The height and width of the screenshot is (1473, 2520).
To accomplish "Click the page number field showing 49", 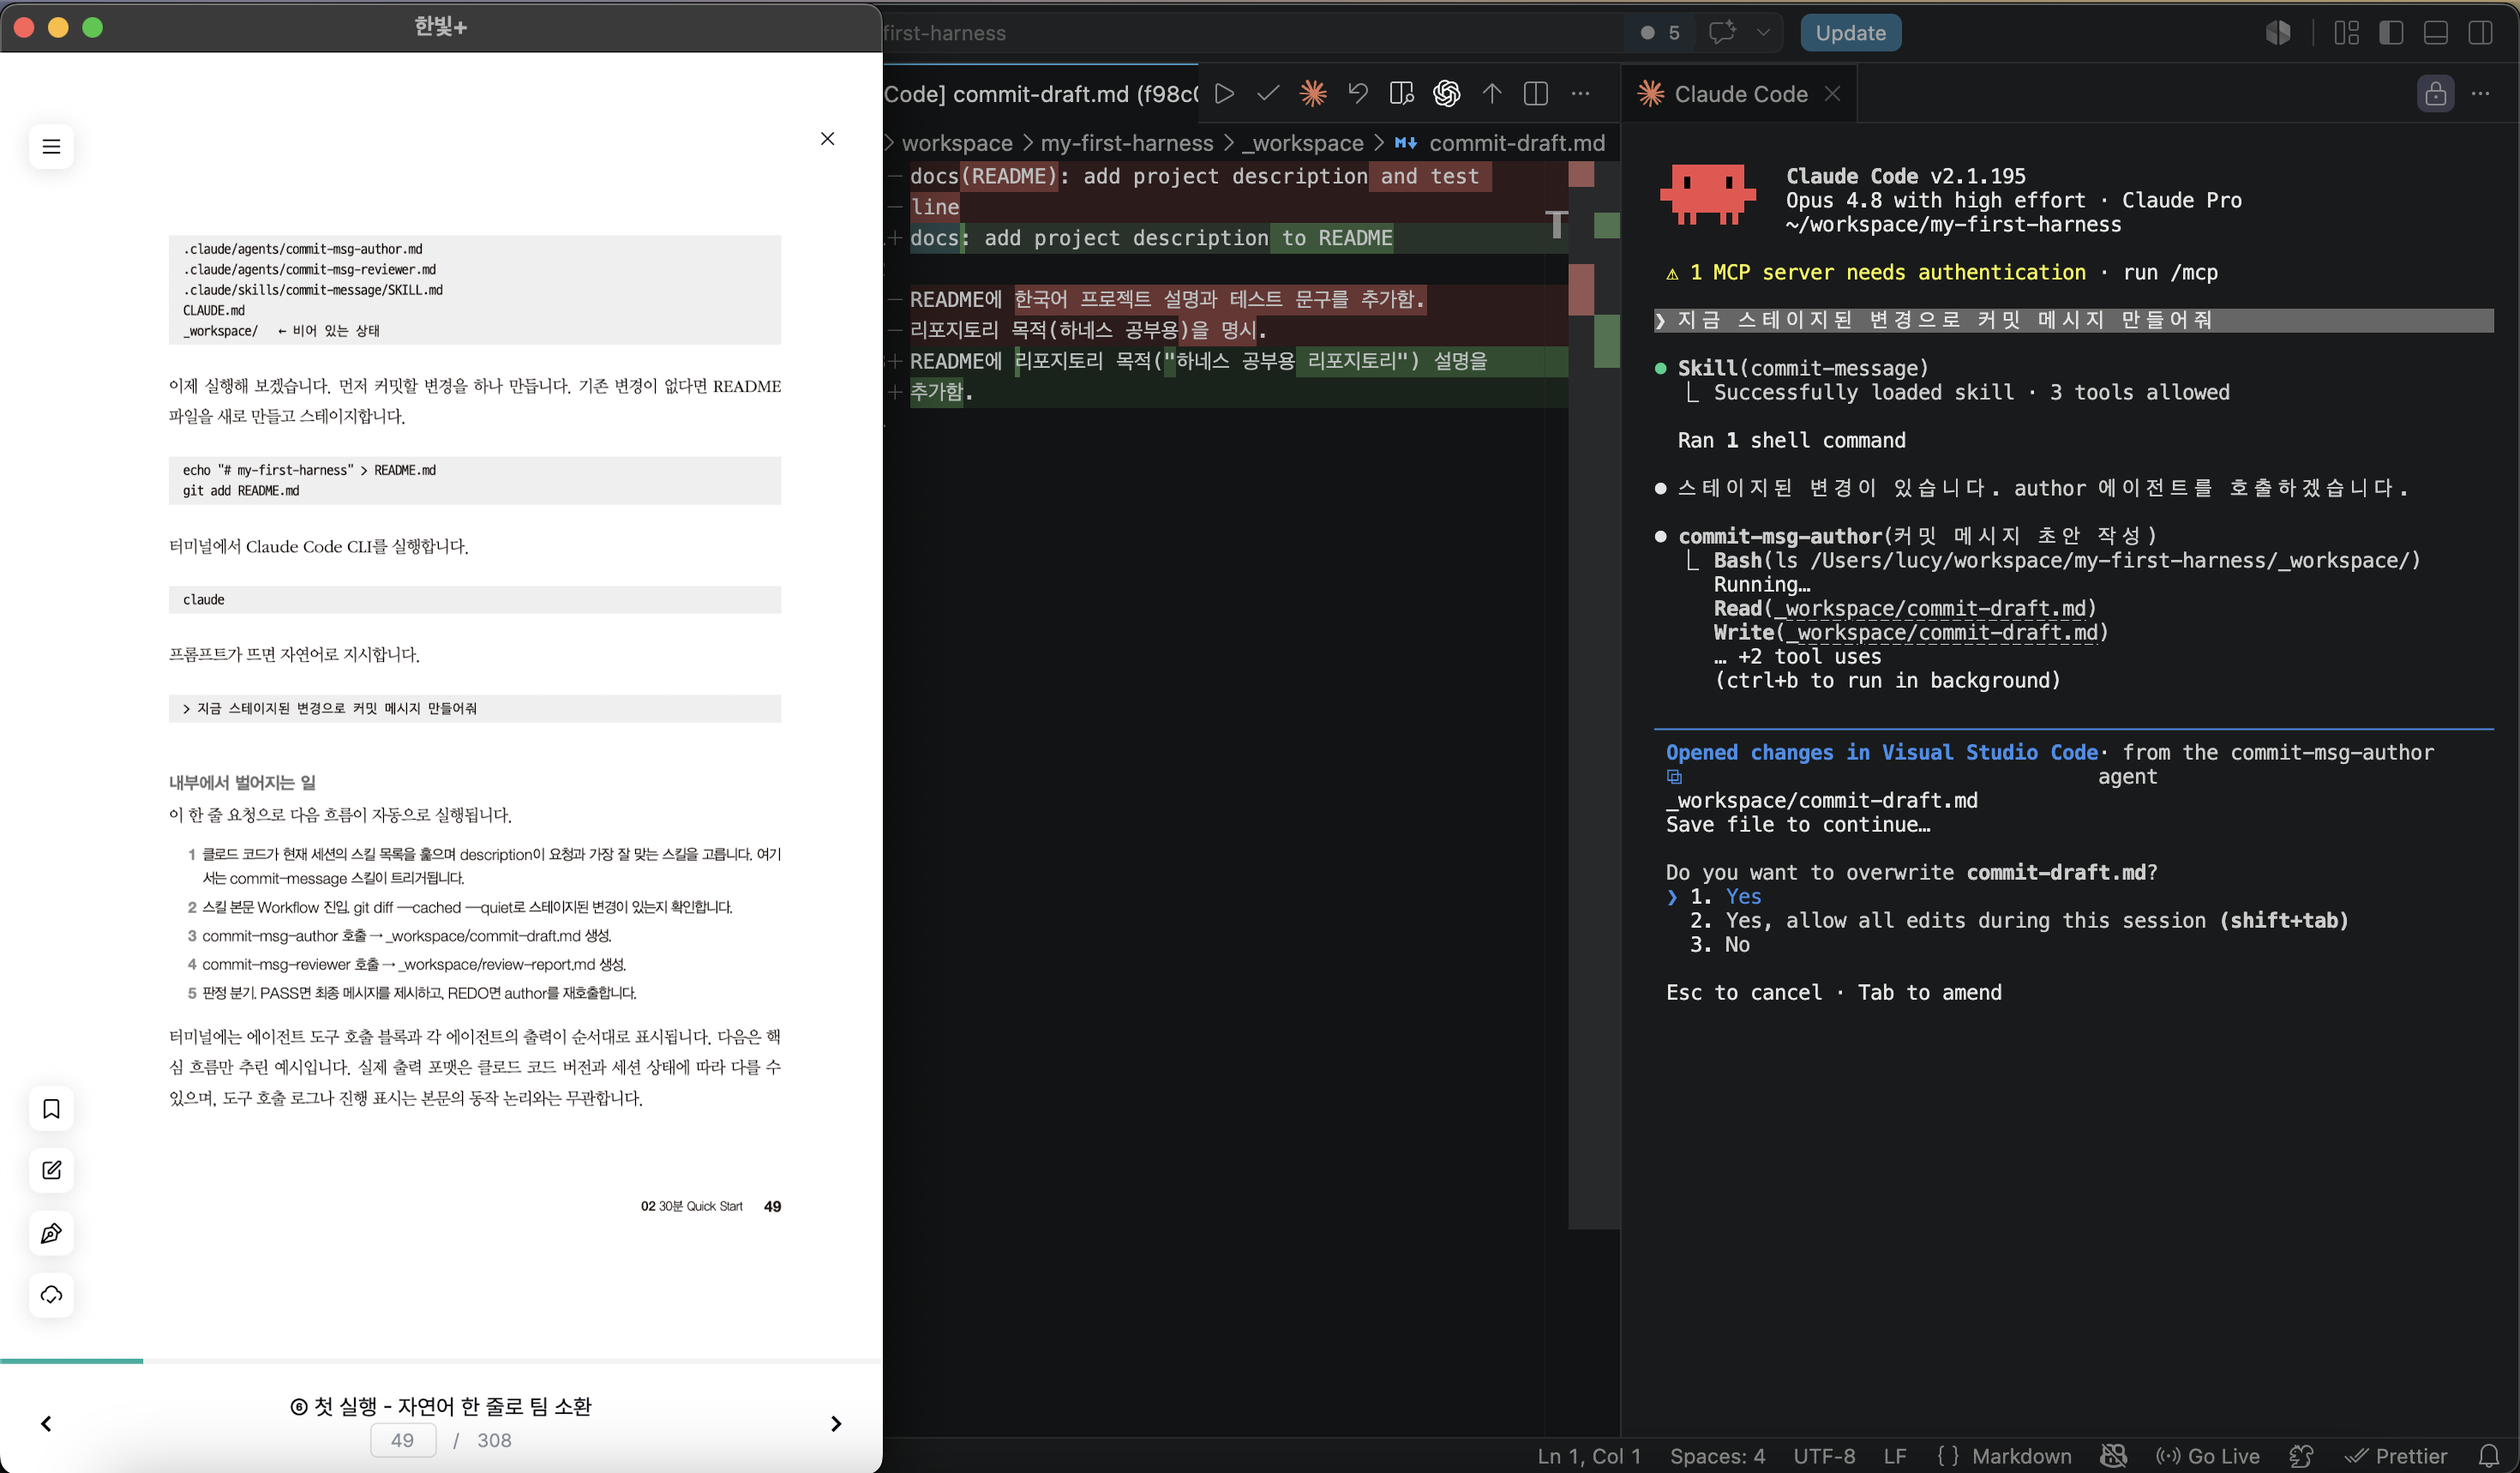I will 403,1440.
